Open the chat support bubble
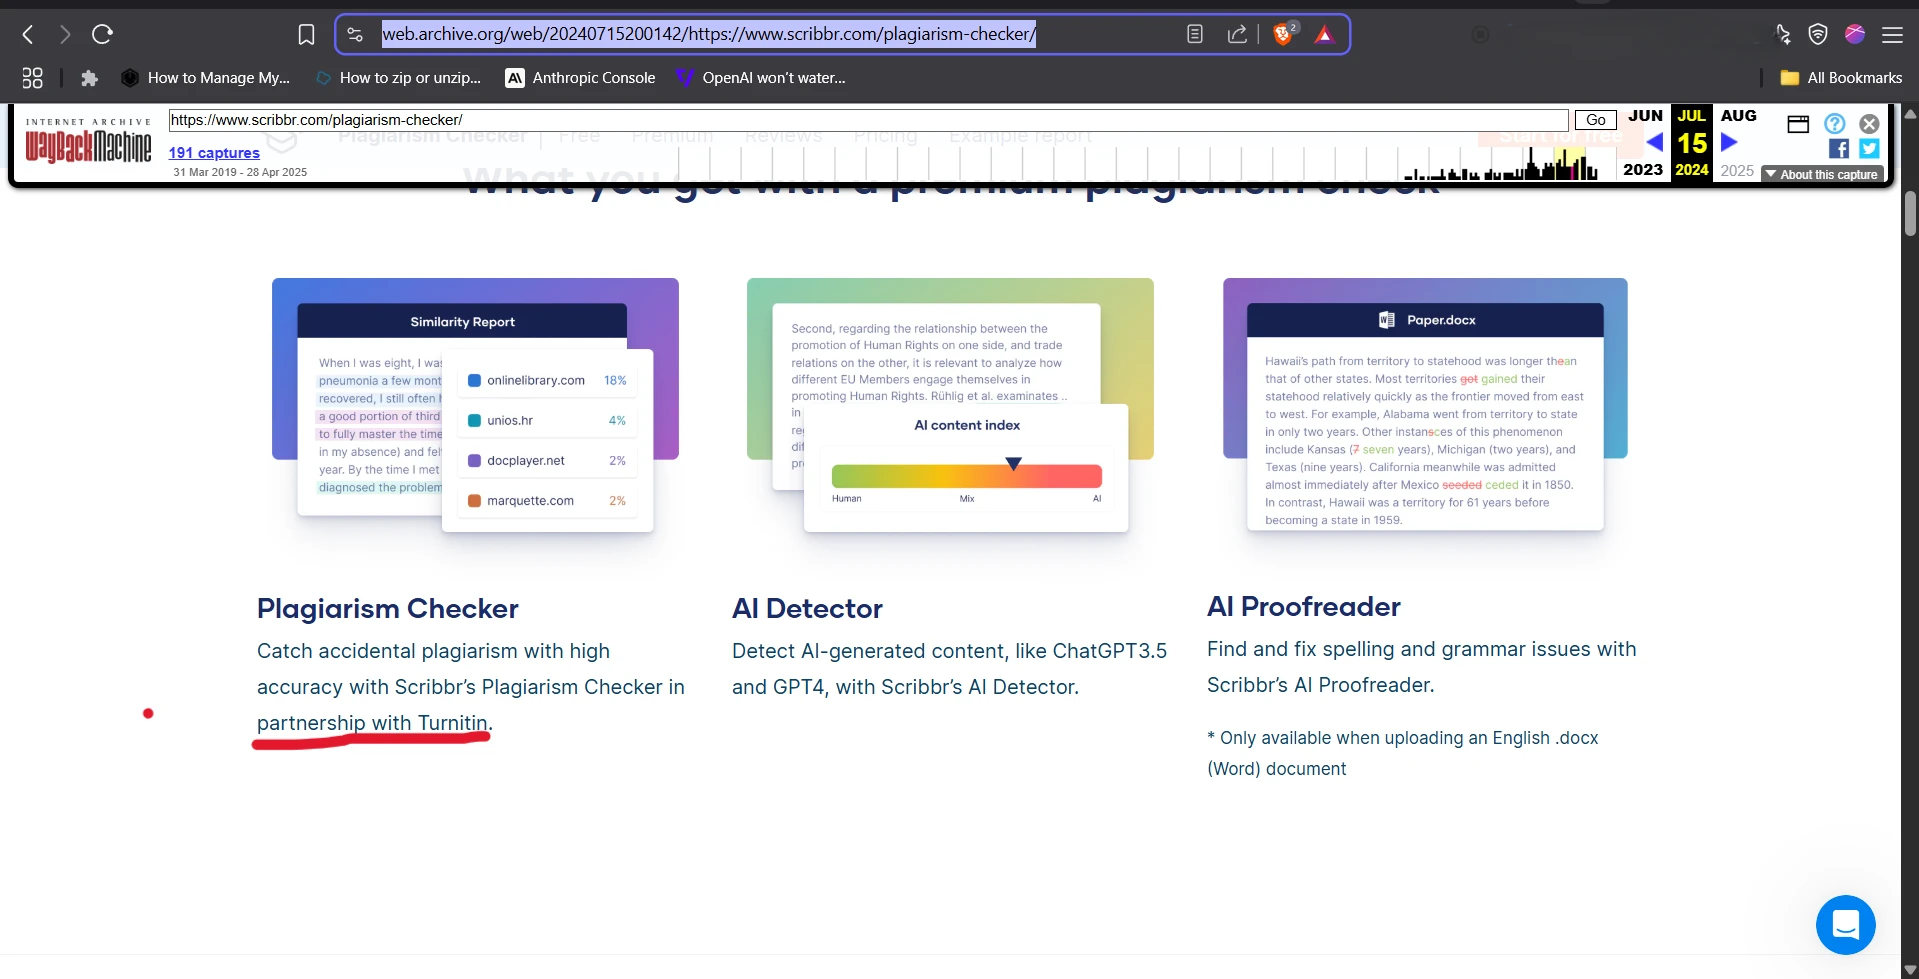Viewport: 1919px width, 979px height. pyautogui.click(x=1845, y=925)
